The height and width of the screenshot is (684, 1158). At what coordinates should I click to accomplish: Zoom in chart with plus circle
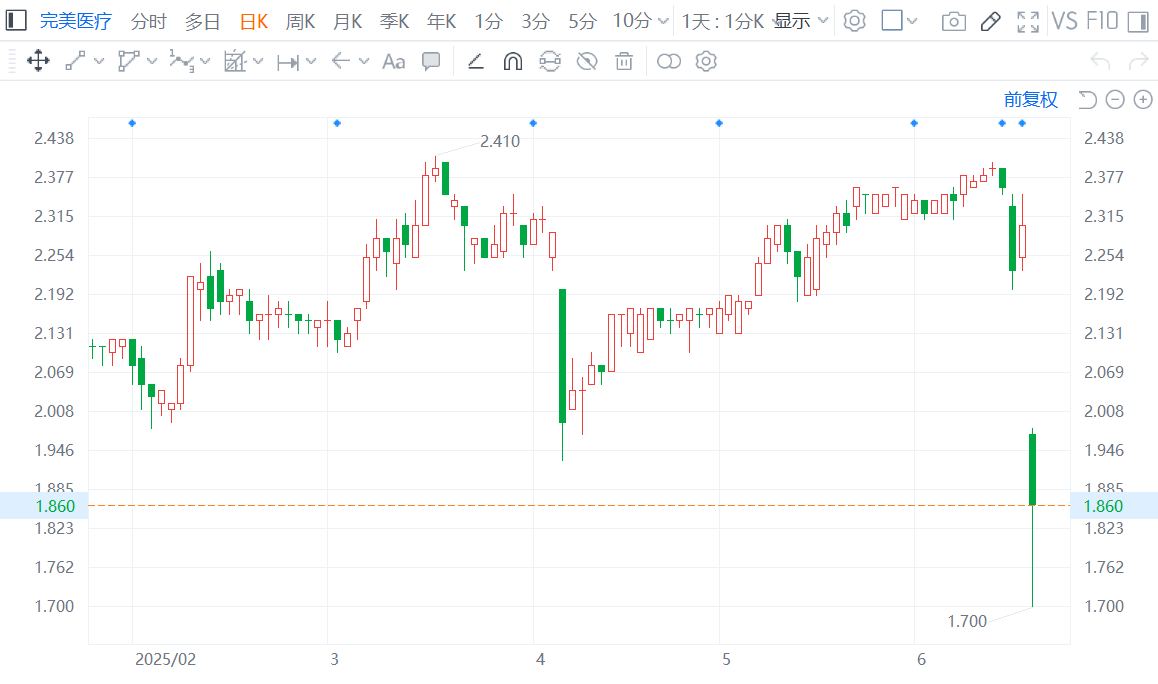(1143, 100)
